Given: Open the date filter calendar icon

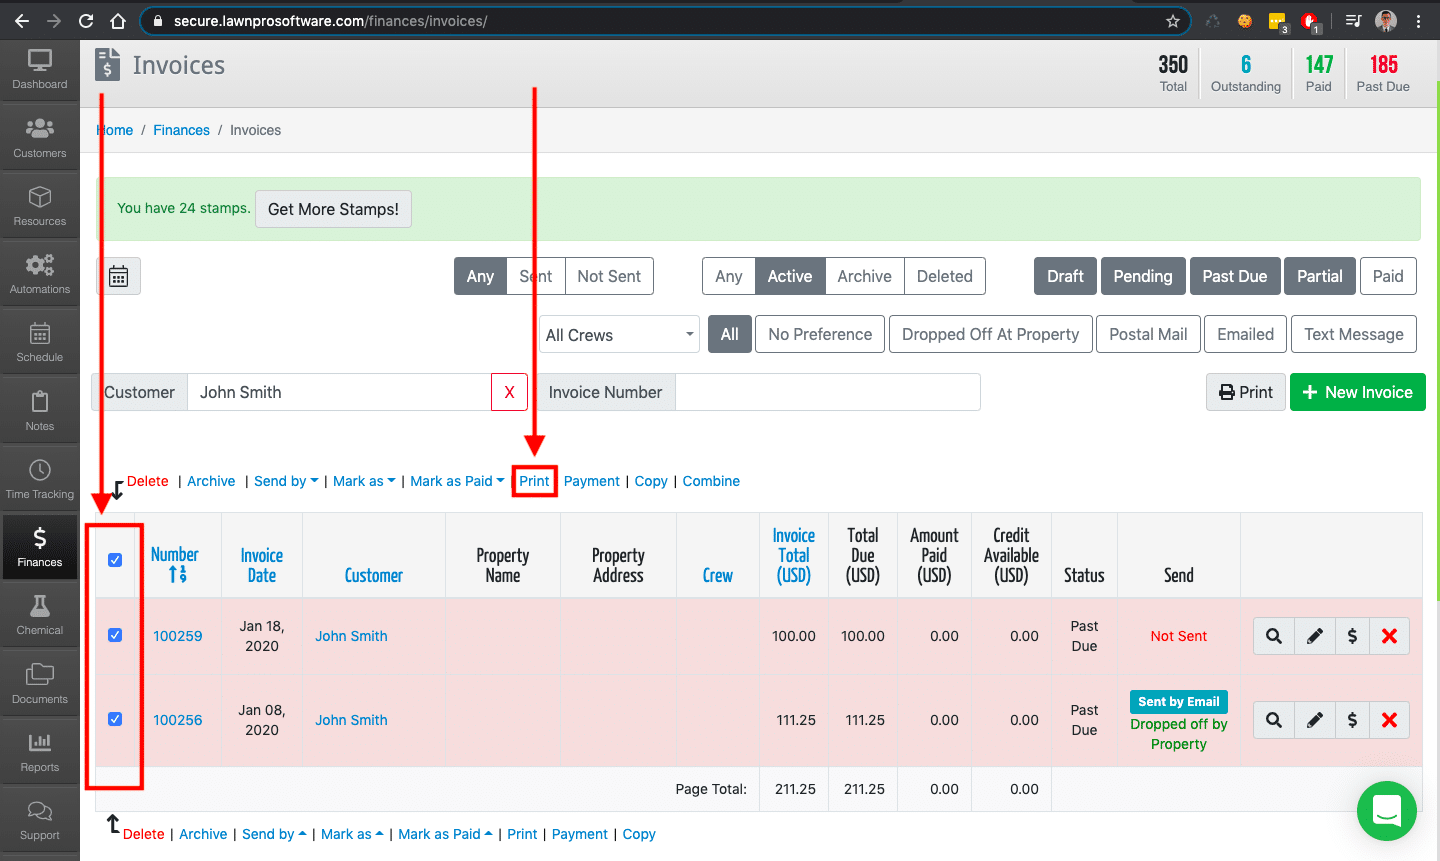Looking at the screenshot, I should tap(118, 275).
